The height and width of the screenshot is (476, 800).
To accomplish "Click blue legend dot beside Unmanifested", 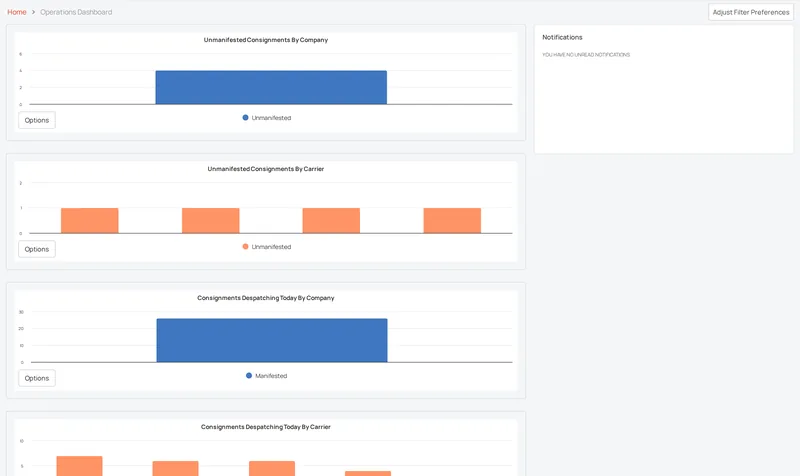I will pyautogui.click(x=245, y=118).
